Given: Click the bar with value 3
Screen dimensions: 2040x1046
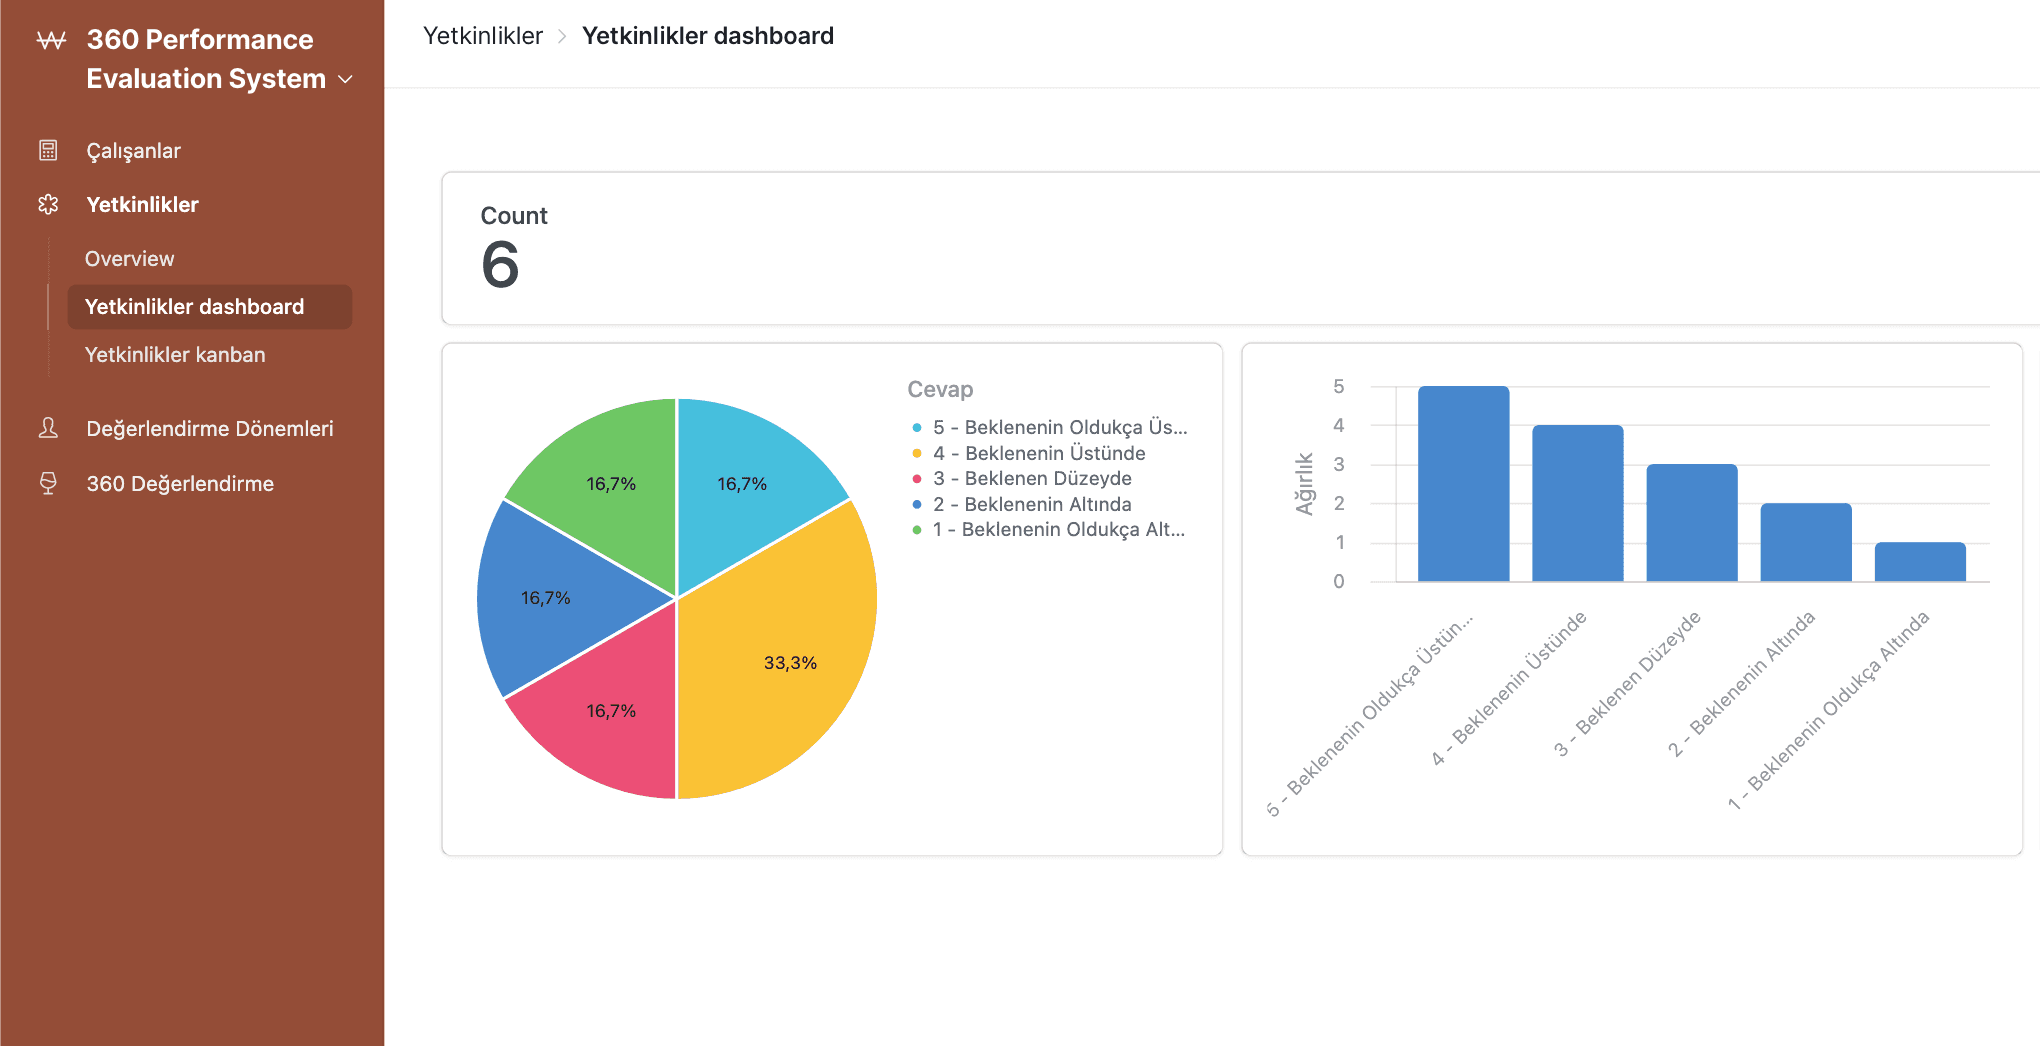Looking at the screenshot, I should pyautogui.click(x=1692, y=523).
